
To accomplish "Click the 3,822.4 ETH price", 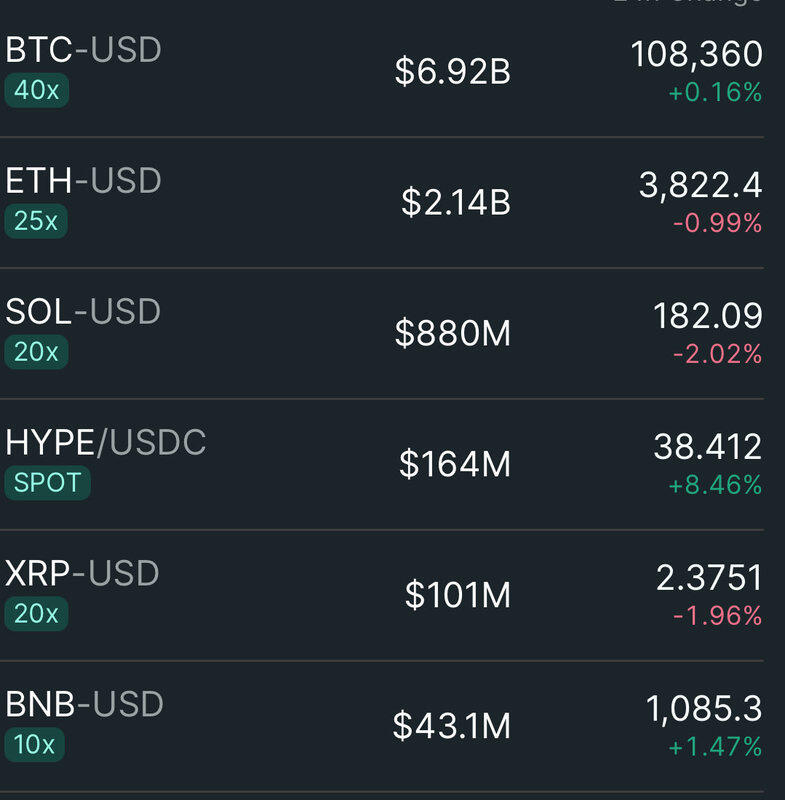I will click(x=700, y=185).
